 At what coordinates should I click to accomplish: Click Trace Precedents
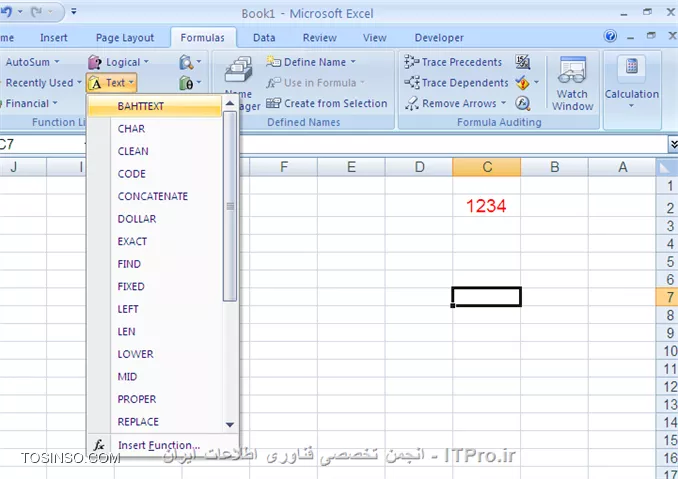(453, 62)
